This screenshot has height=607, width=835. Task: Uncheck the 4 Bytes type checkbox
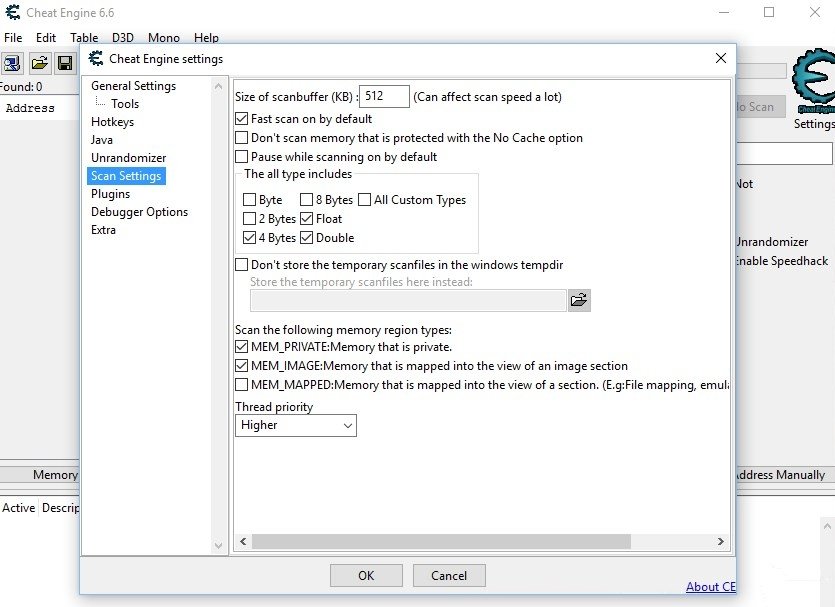(249, 237)
